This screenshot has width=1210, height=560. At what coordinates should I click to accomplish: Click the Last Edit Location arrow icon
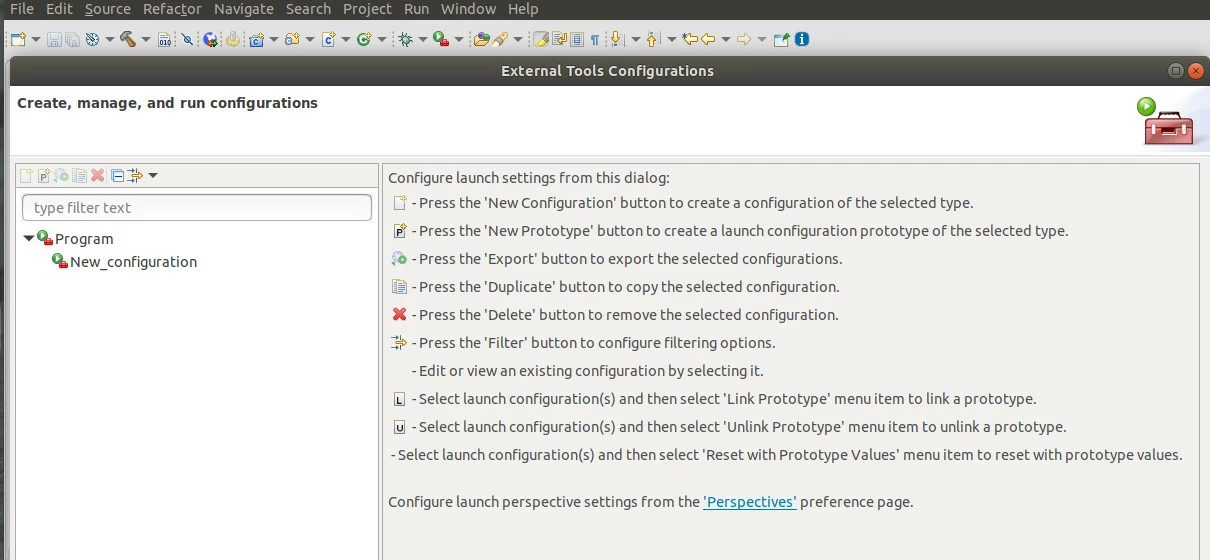point(690,40)
